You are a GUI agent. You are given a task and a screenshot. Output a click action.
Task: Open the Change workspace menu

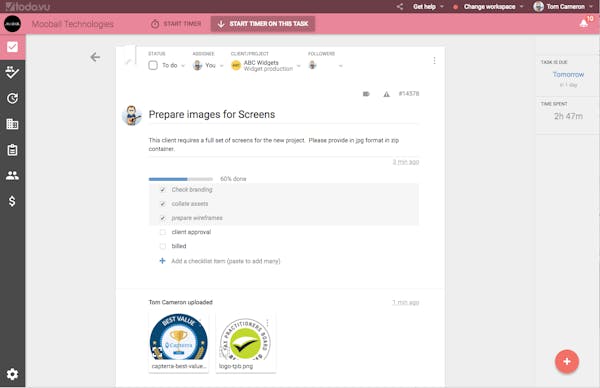coord(493,7)
